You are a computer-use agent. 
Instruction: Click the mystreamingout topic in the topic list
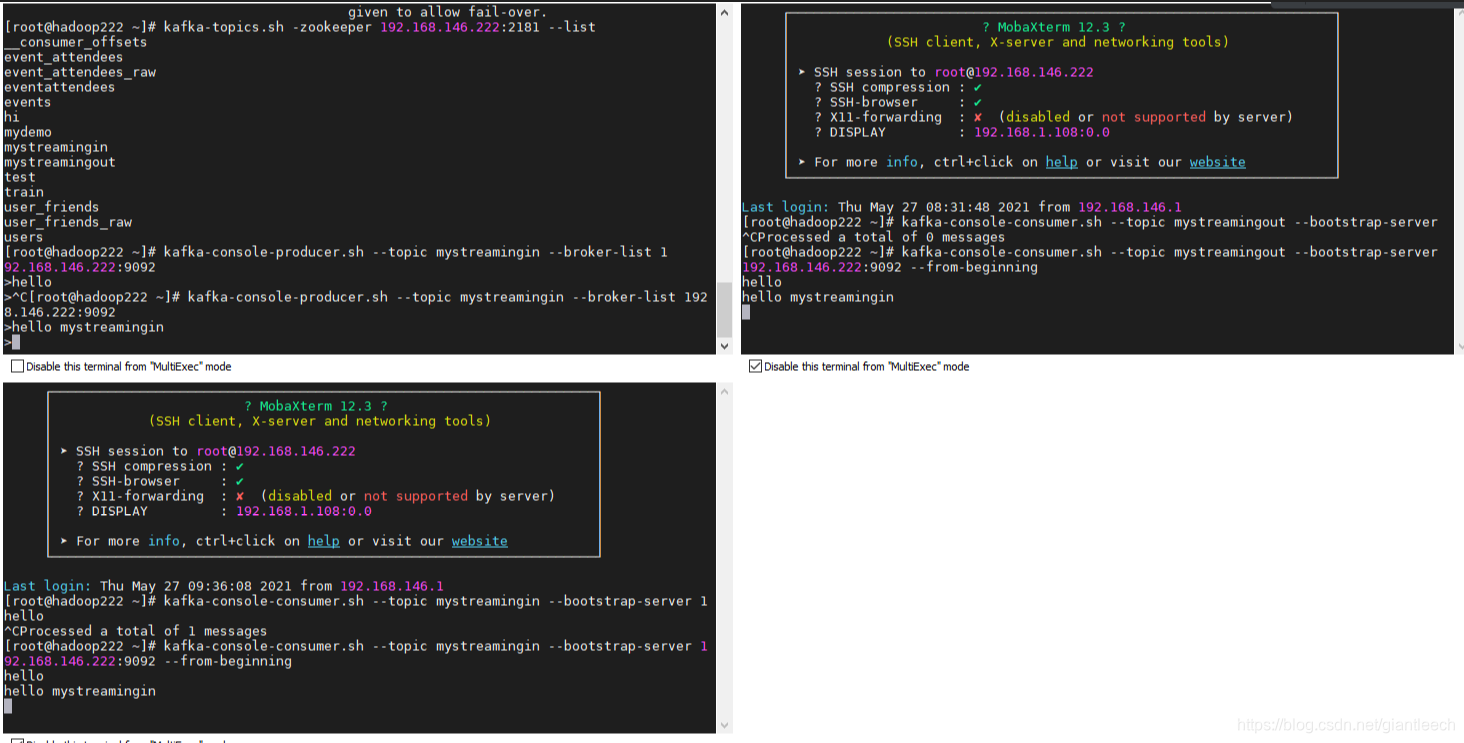pyautogui.click(x=60, y=162)
